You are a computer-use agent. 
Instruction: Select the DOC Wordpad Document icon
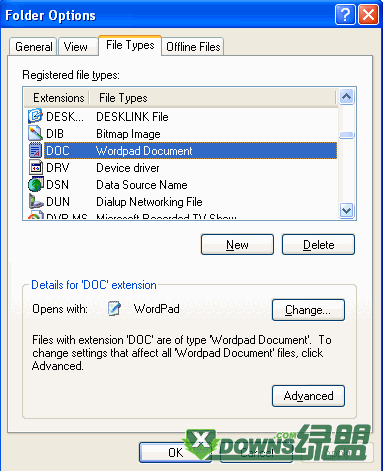coord(35,150)
